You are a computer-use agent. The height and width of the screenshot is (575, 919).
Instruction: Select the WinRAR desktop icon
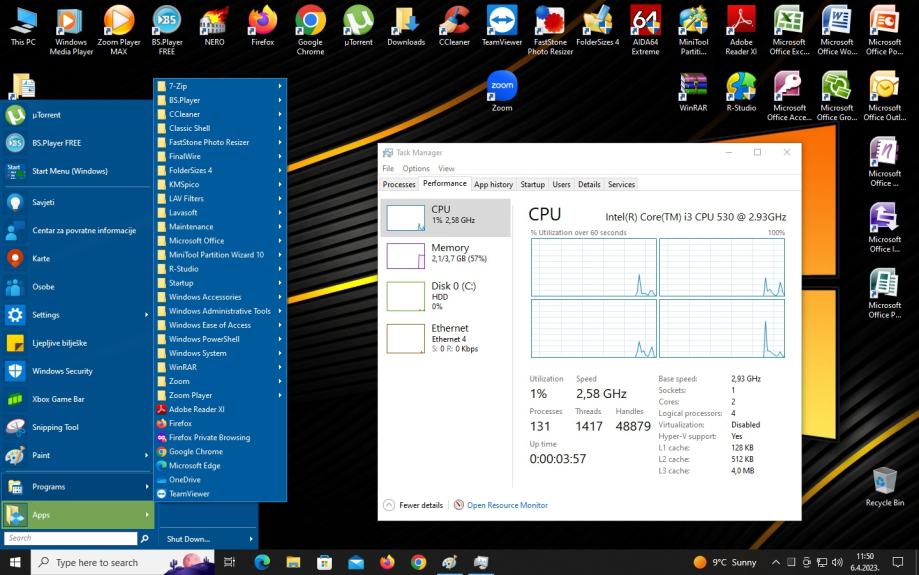click(693, 91)
